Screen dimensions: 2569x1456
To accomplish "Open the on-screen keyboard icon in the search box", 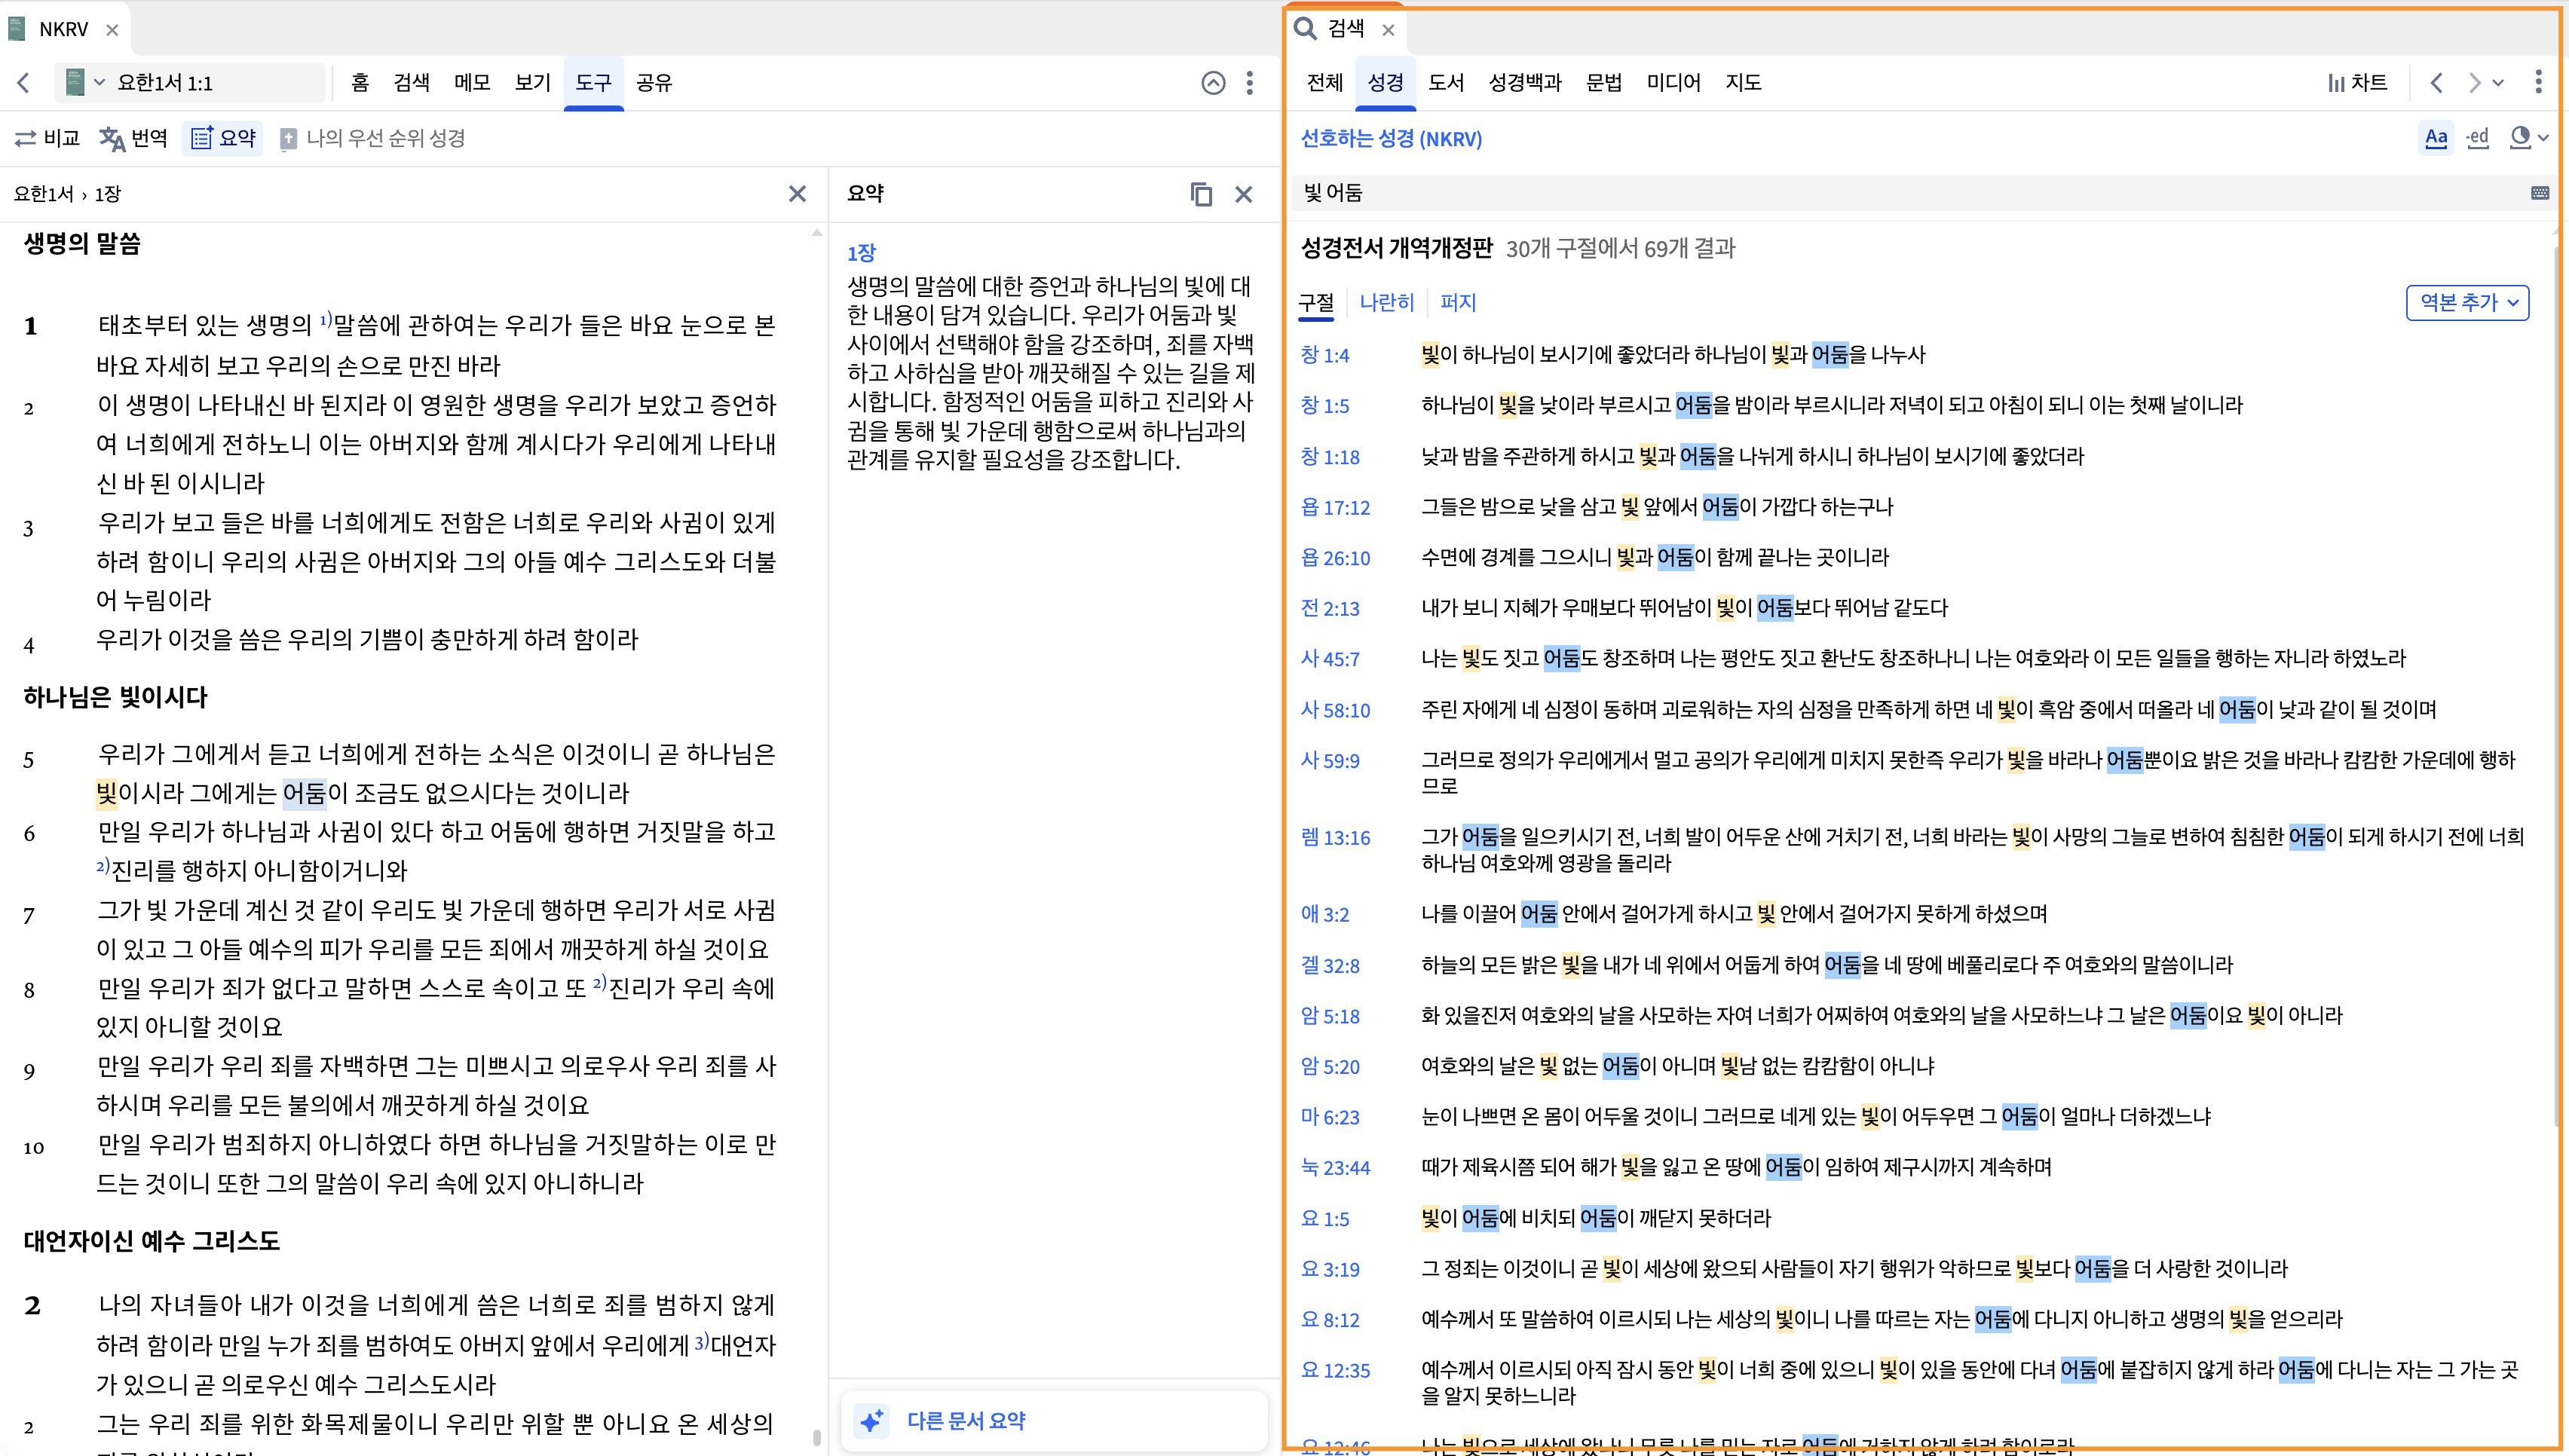I will tap(2540, 193).
